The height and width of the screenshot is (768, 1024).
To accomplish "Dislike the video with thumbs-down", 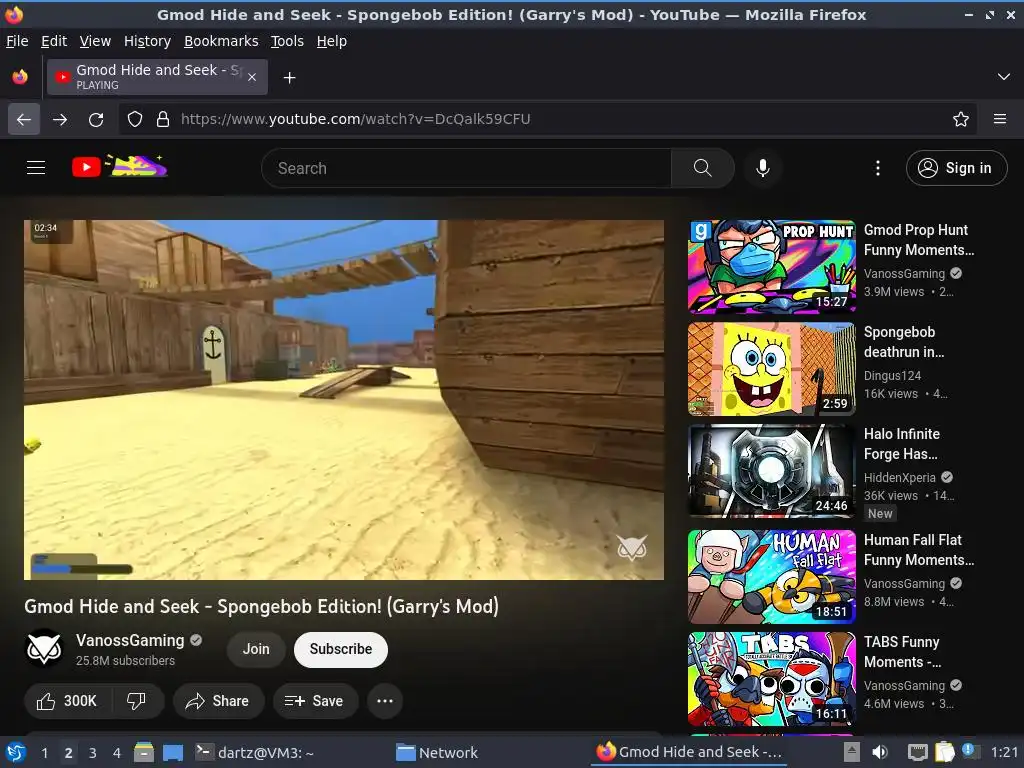I will 136,701.
